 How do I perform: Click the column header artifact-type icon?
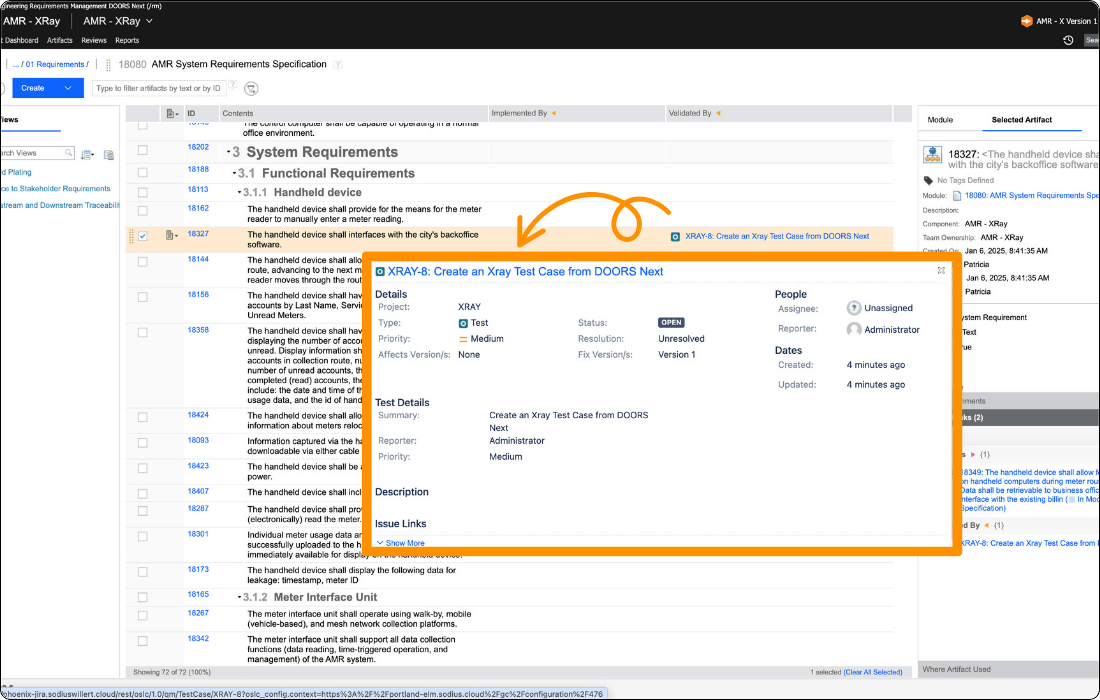[171, 114]
